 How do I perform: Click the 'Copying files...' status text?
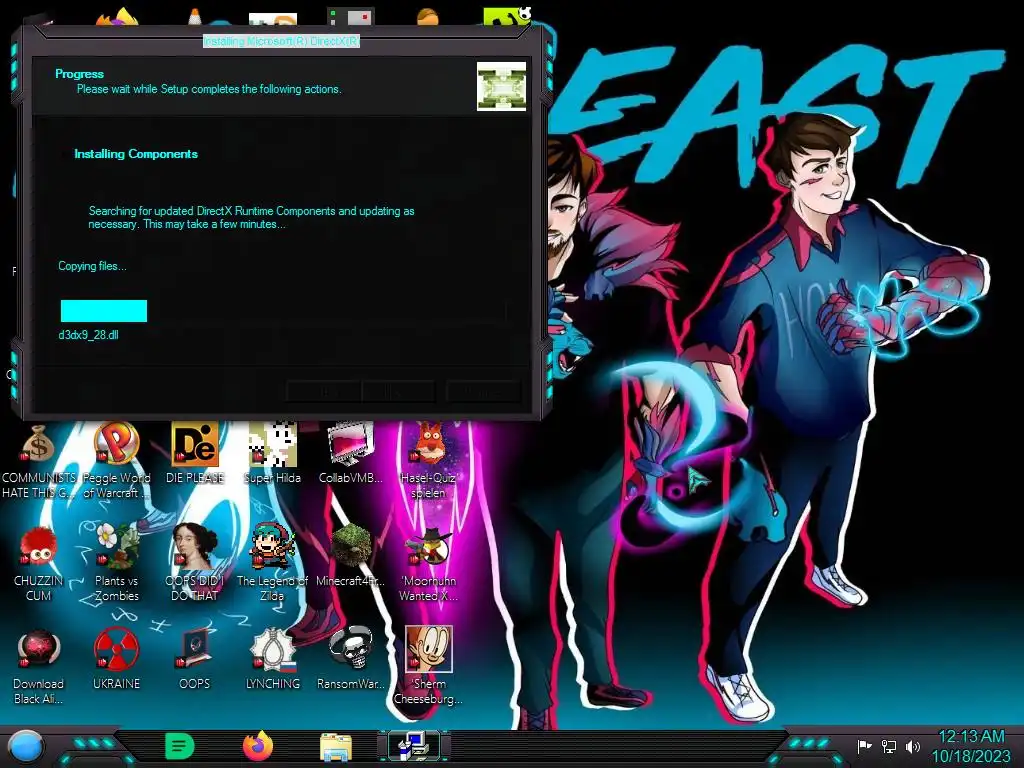coord(92,266)
